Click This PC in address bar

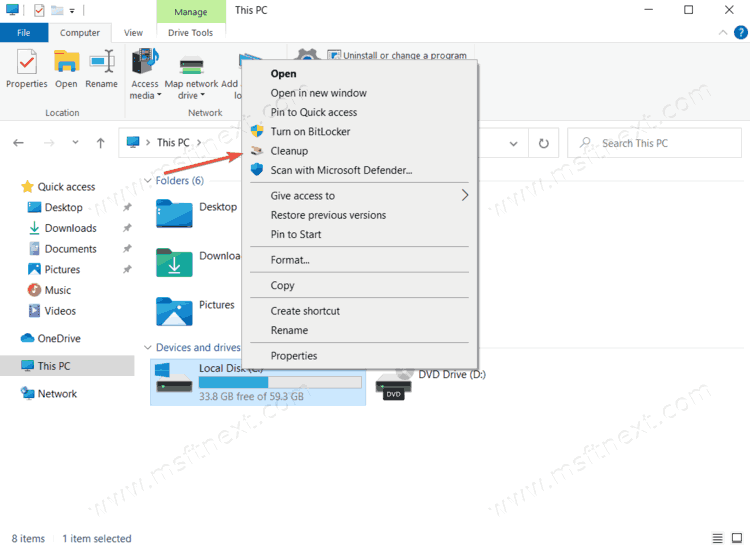point(173,143)
